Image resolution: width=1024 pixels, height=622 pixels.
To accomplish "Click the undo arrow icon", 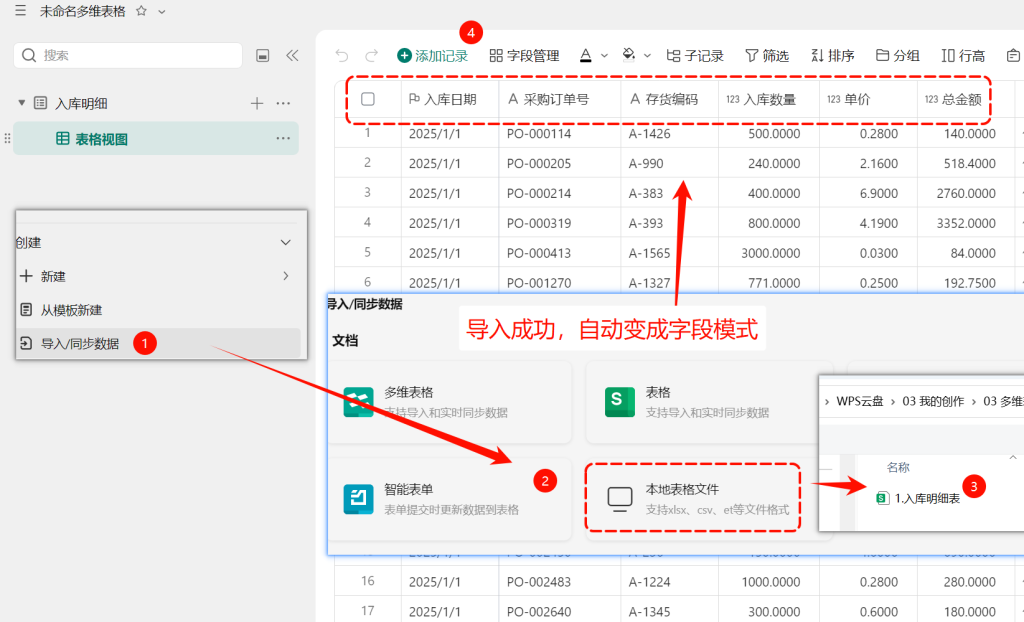I will (x=342, y=56).
